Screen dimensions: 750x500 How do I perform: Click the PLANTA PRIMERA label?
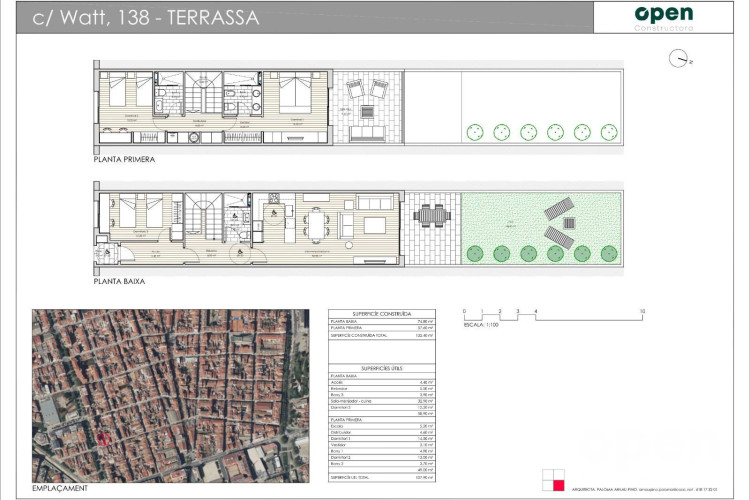point(125,159)
